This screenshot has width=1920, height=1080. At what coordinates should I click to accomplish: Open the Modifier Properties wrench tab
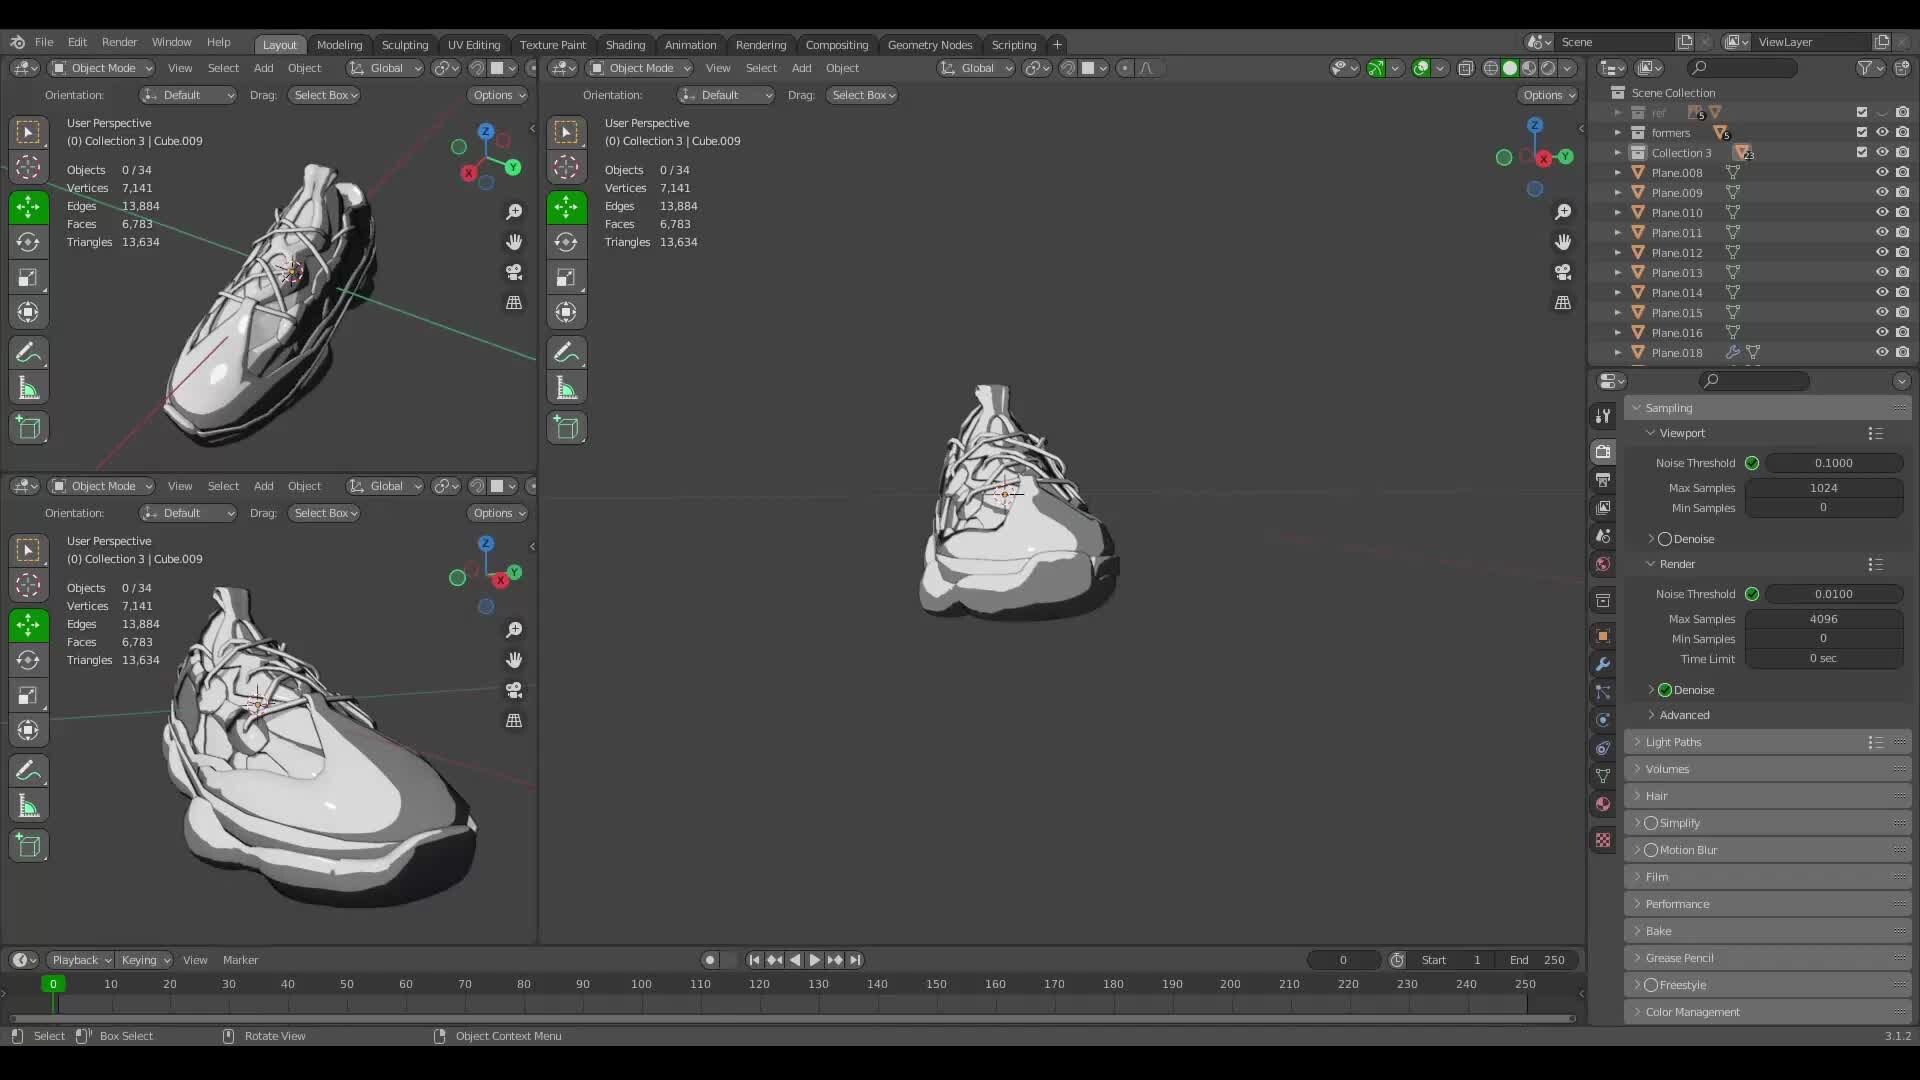click(x=1604, y=664)
